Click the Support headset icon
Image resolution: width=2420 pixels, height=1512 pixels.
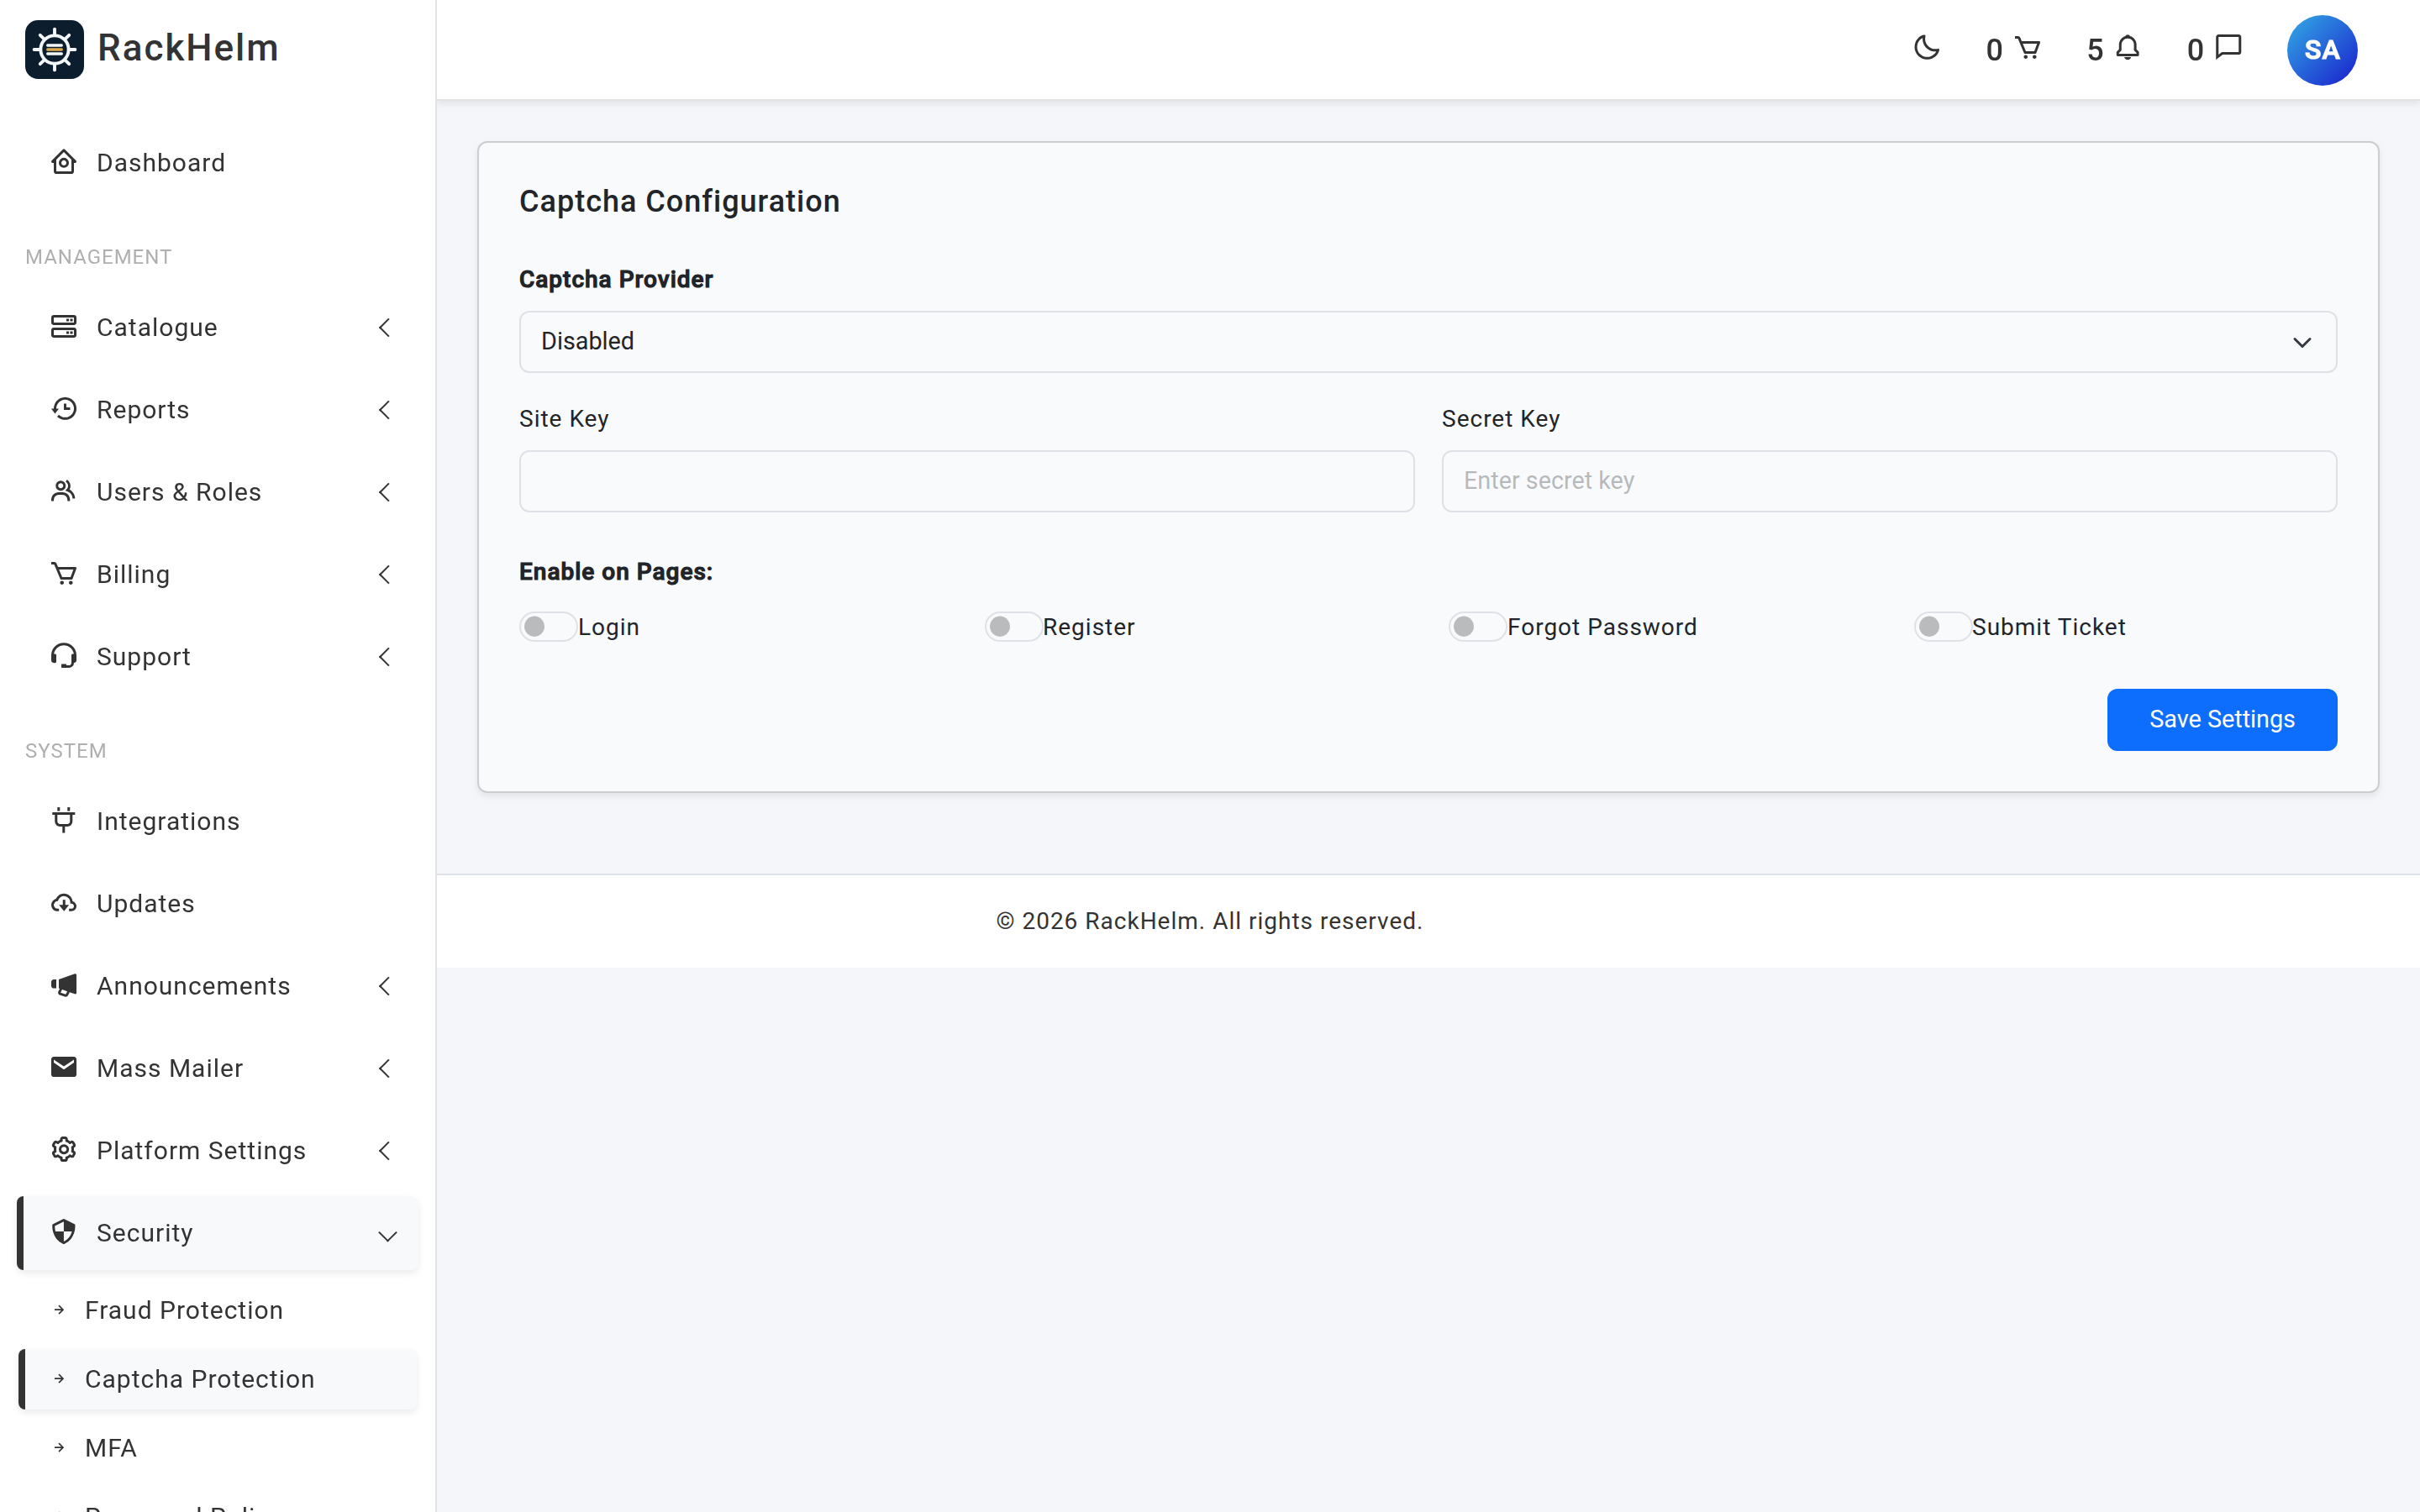64,656
